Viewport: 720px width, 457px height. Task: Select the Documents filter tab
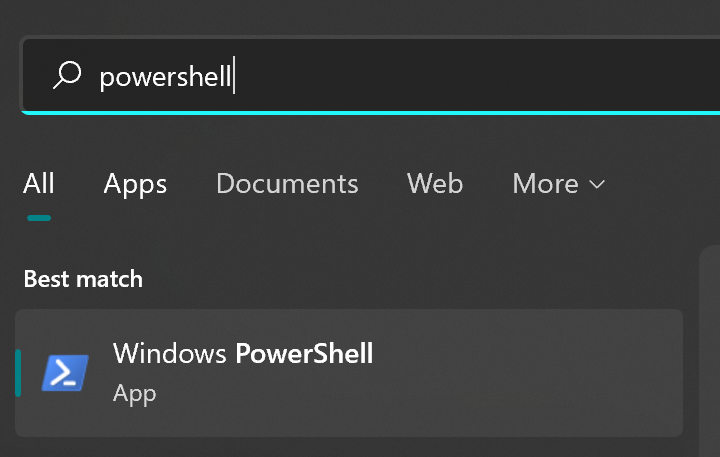pyautogui.click(x=287, y=184)
